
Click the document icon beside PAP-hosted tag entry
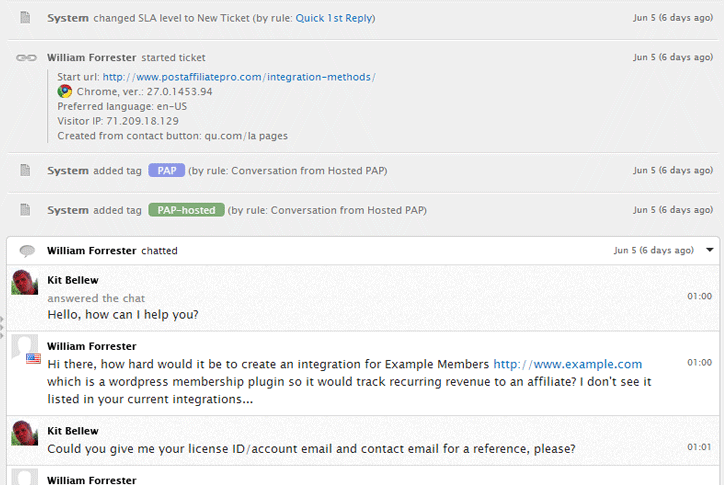(25, 211)
